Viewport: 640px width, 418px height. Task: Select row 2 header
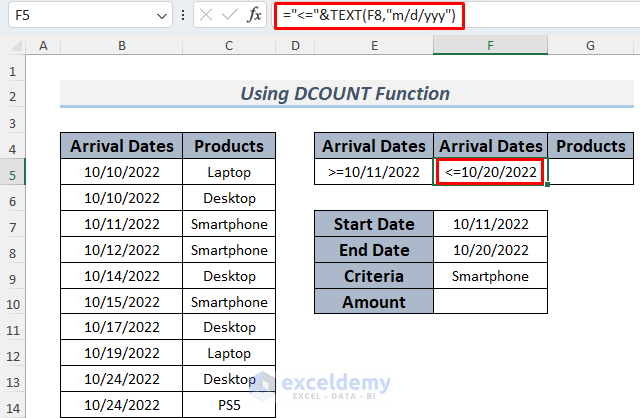tap(13, 96)
